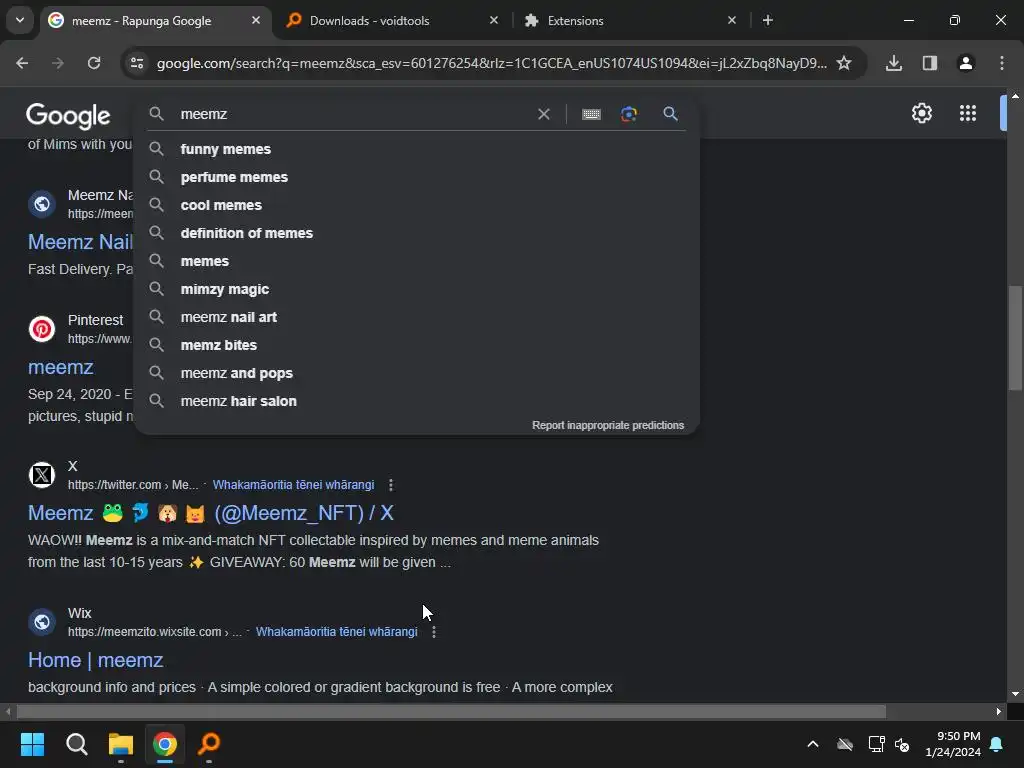Open Chrome profile avatar
Image resolution: width=1024 pixels, height=768 pixels.
coord(966,63)
